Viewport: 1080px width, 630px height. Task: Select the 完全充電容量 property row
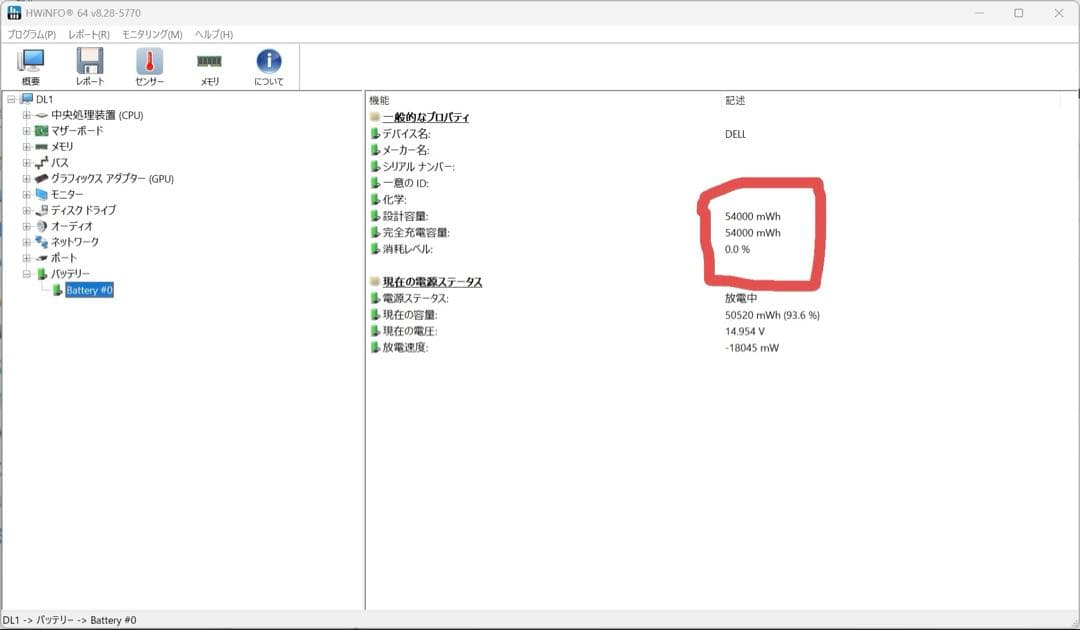(416, 232)
